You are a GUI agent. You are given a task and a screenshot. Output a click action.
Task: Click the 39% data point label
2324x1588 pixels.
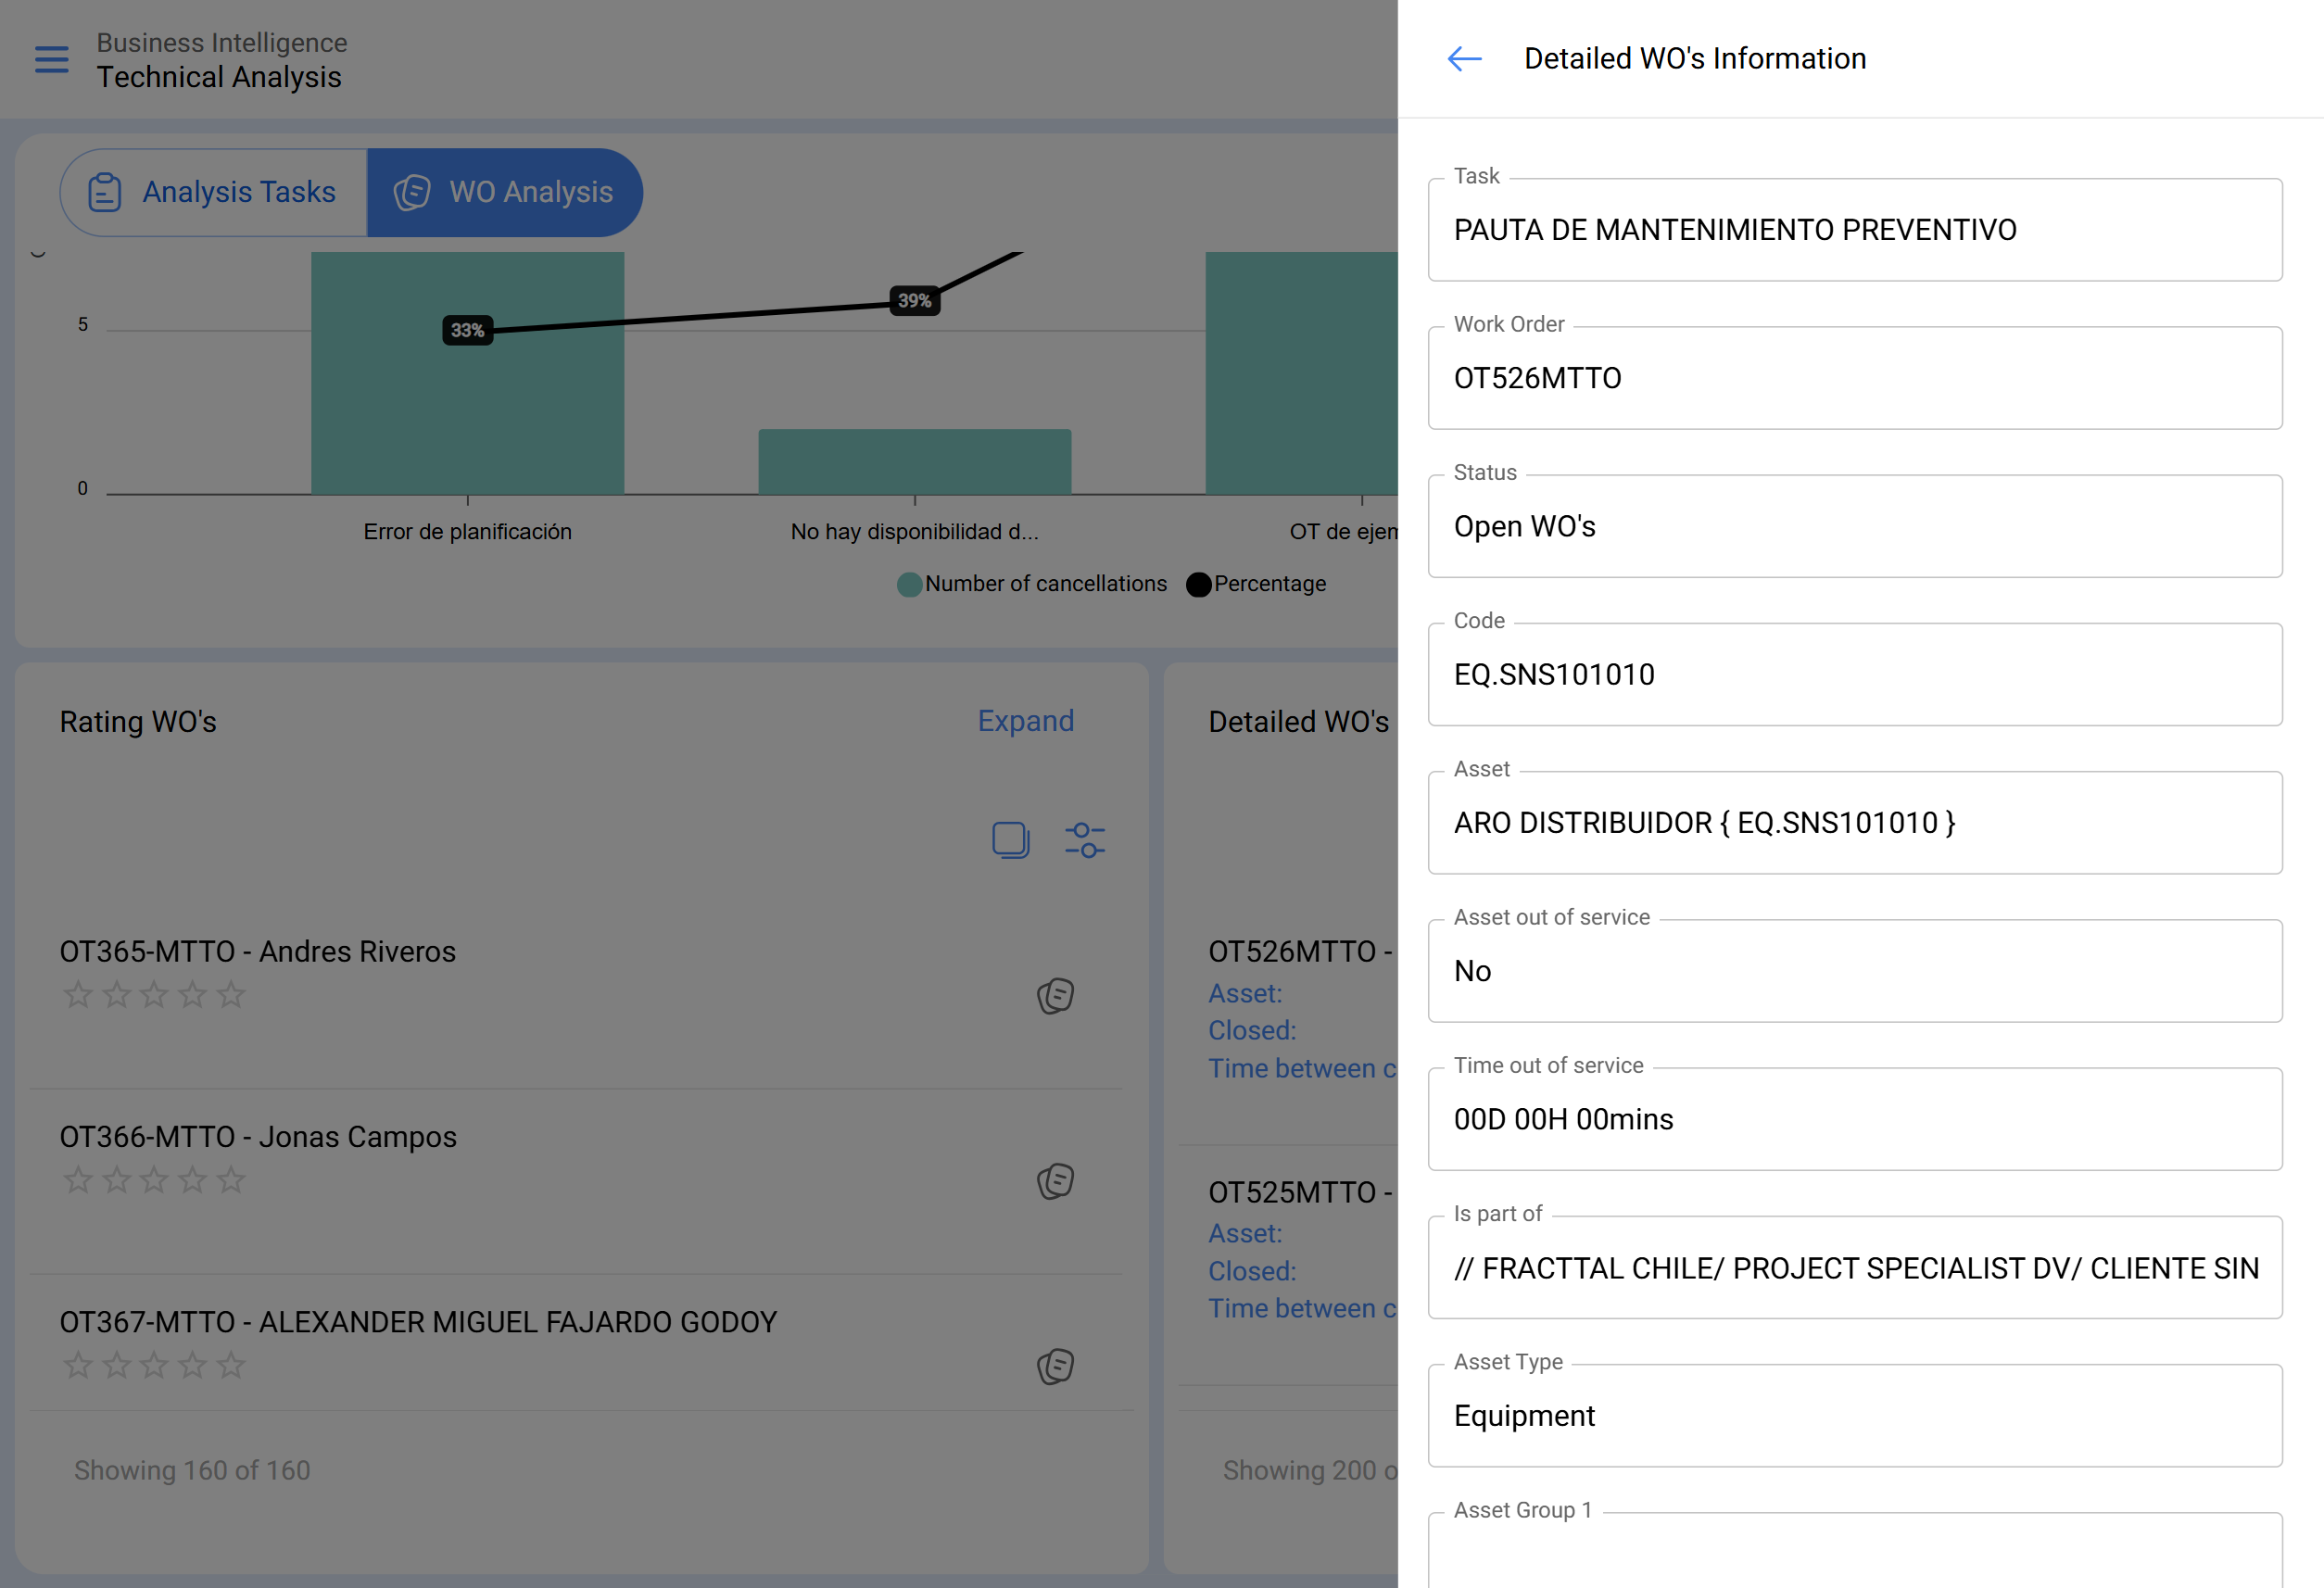914,301
